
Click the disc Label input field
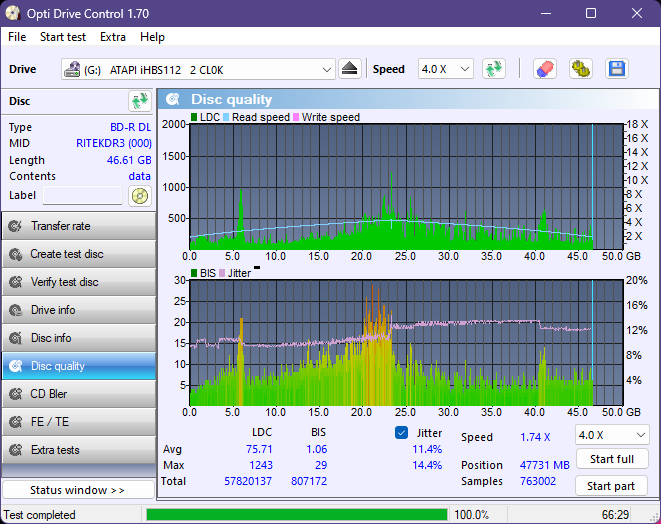click(82, 196)
